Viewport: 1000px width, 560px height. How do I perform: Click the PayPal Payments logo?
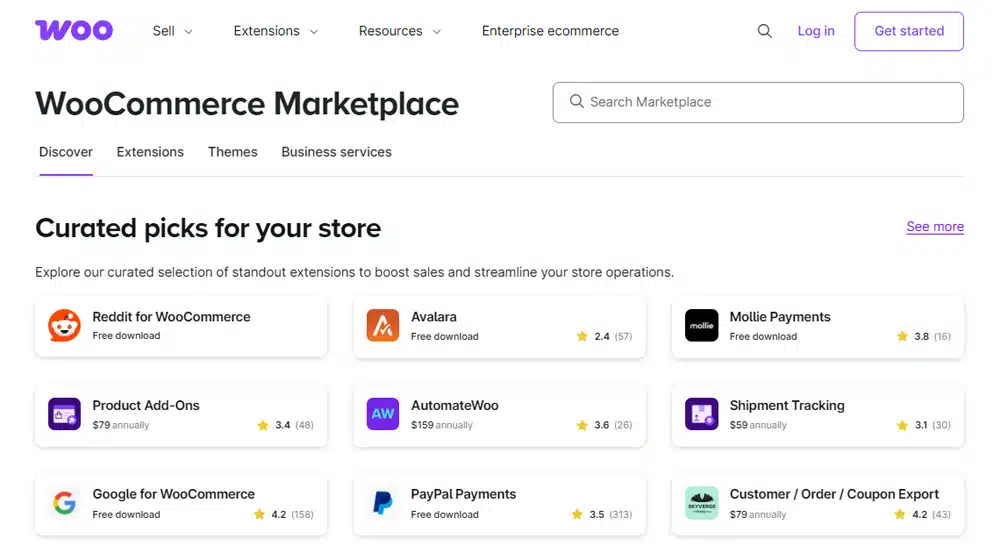click(x=383, y=503)
